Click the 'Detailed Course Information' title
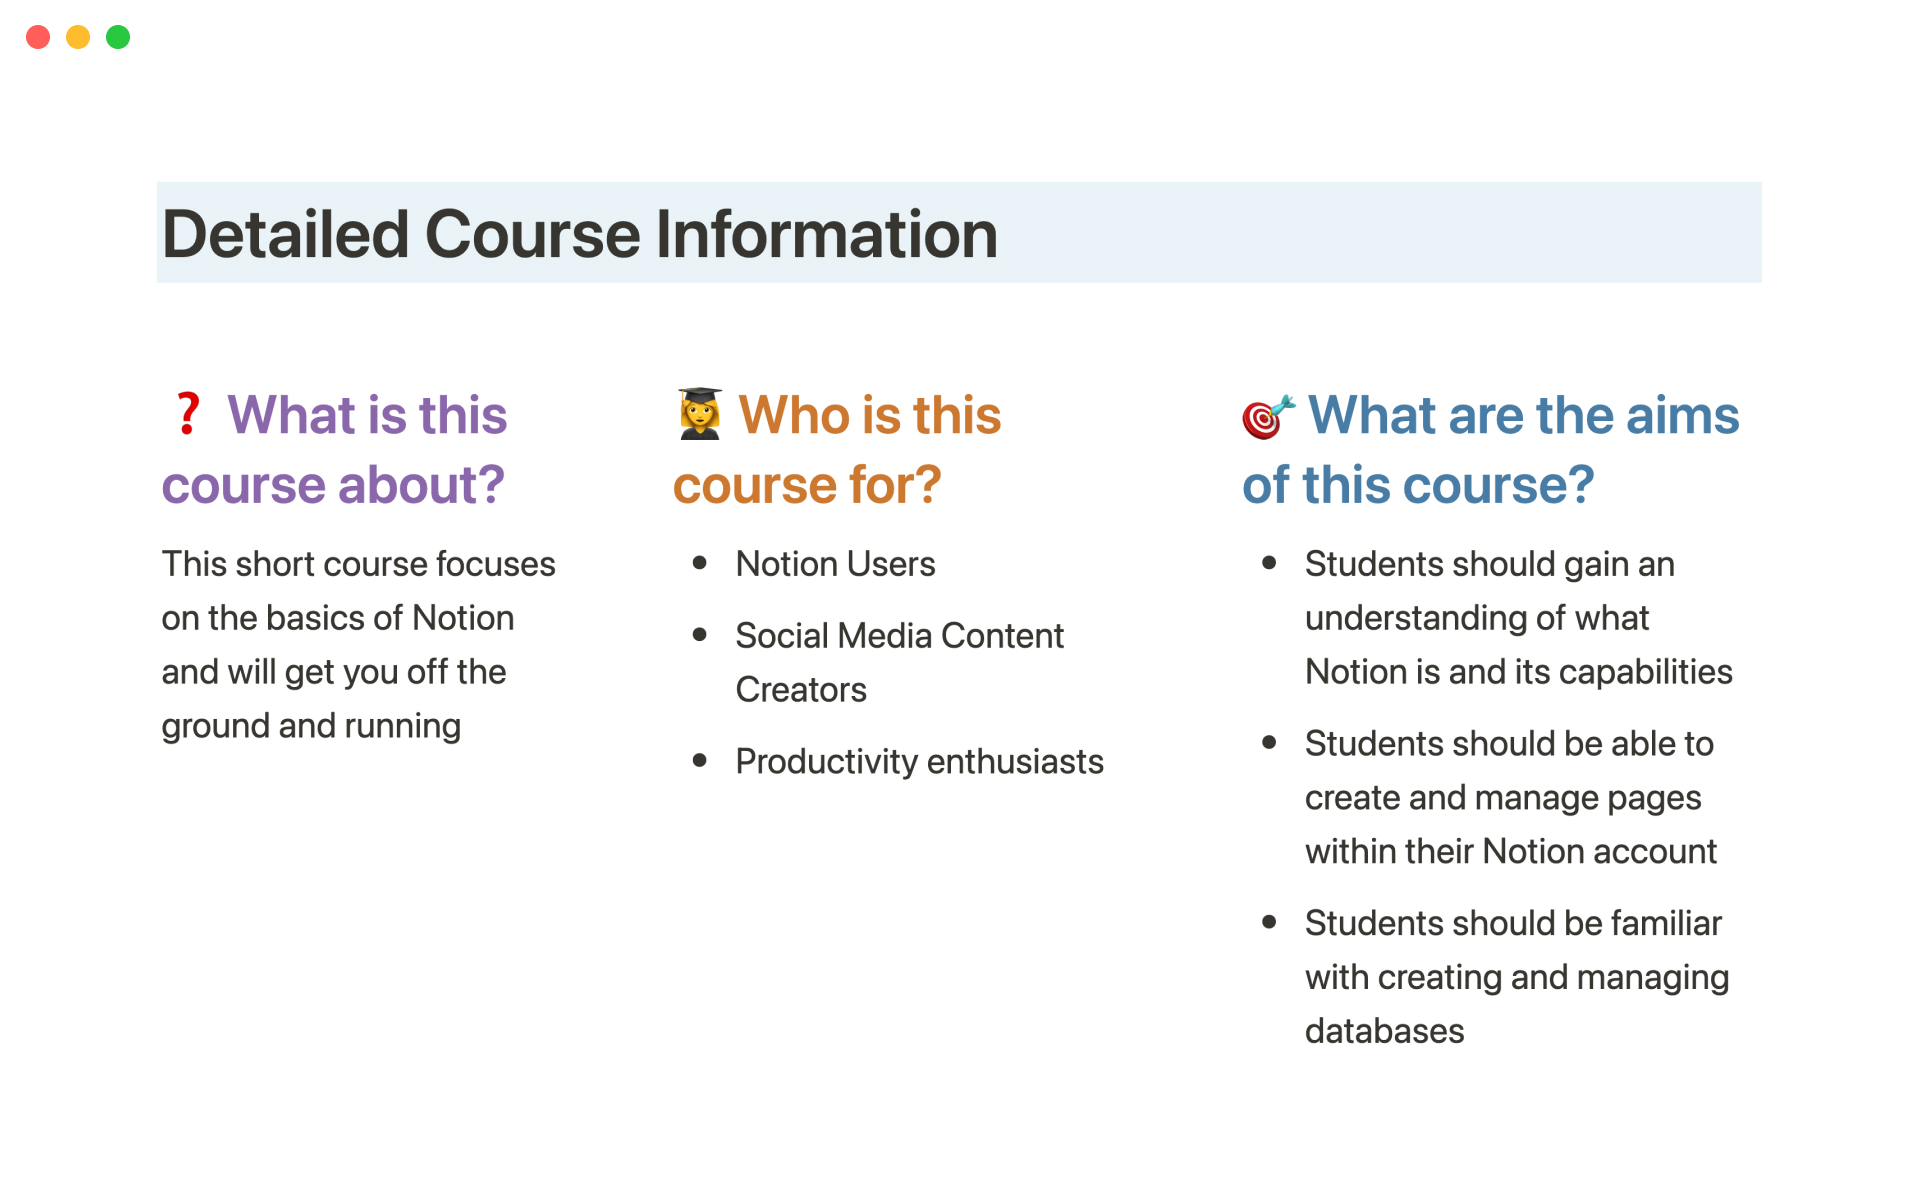Image resolution: width=1920 pixels, height=1200 pixels. (x=580, y=234)
